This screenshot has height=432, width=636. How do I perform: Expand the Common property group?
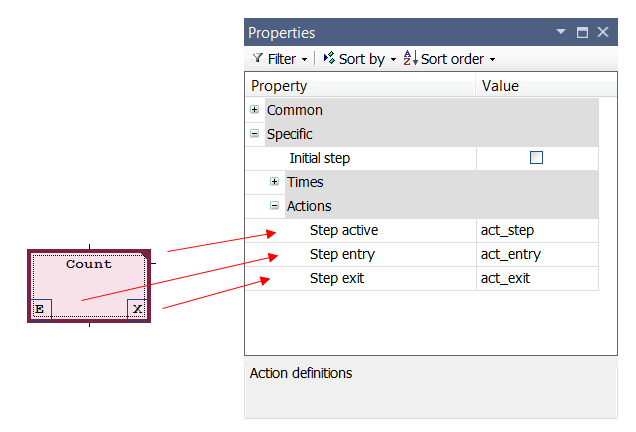[254, 110]
